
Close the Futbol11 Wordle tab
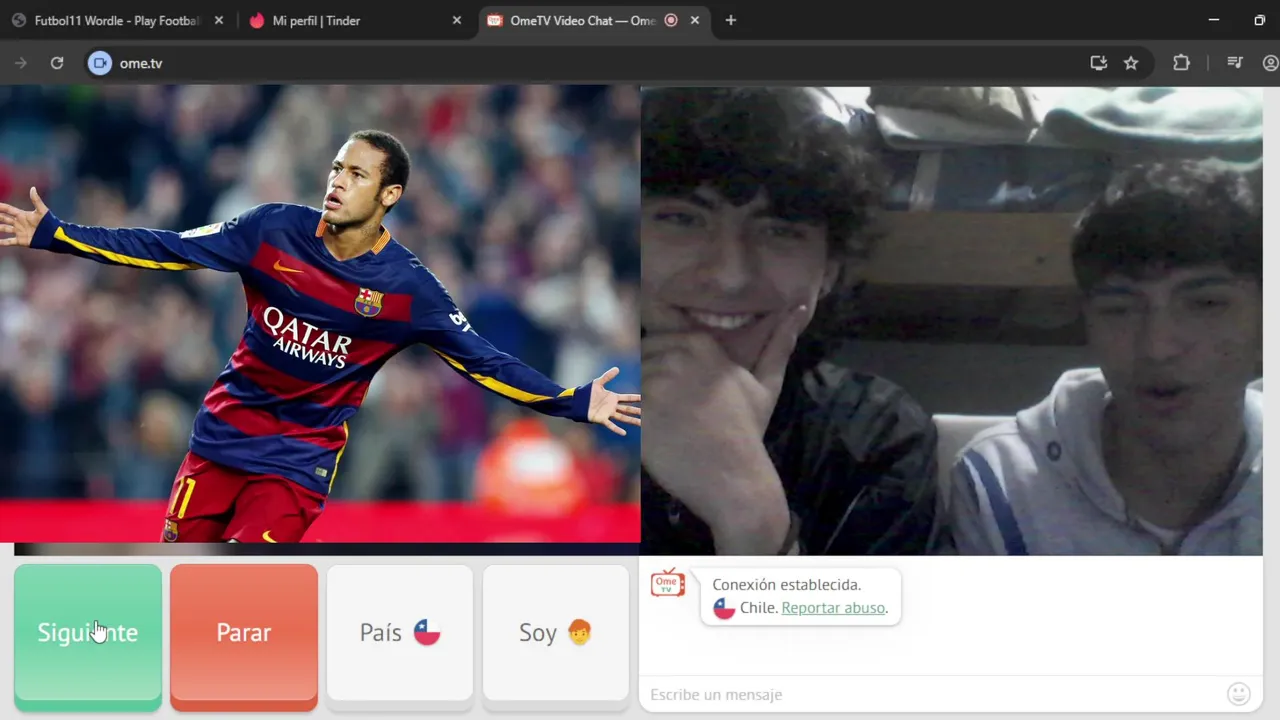click(x=219, y=20)
